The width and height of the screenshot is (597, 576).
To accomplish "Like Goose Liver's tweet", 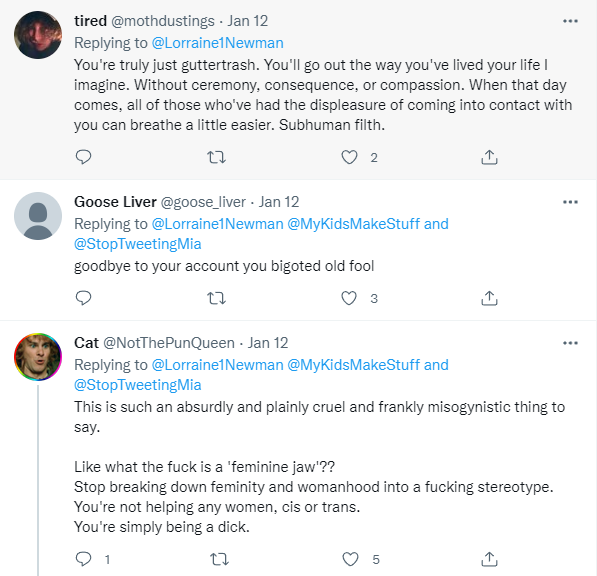I will pos(349,298).
